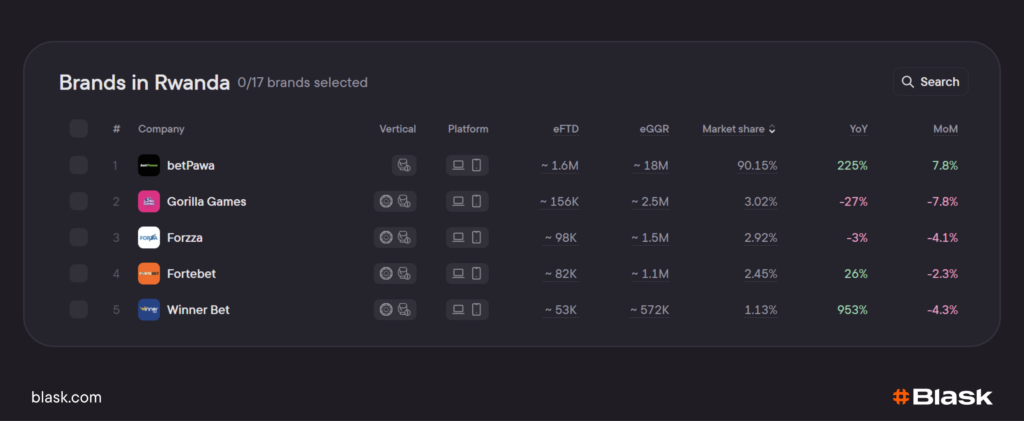Click the betPawa brand logo icon
1024x421 pixels.
(149, 165)
